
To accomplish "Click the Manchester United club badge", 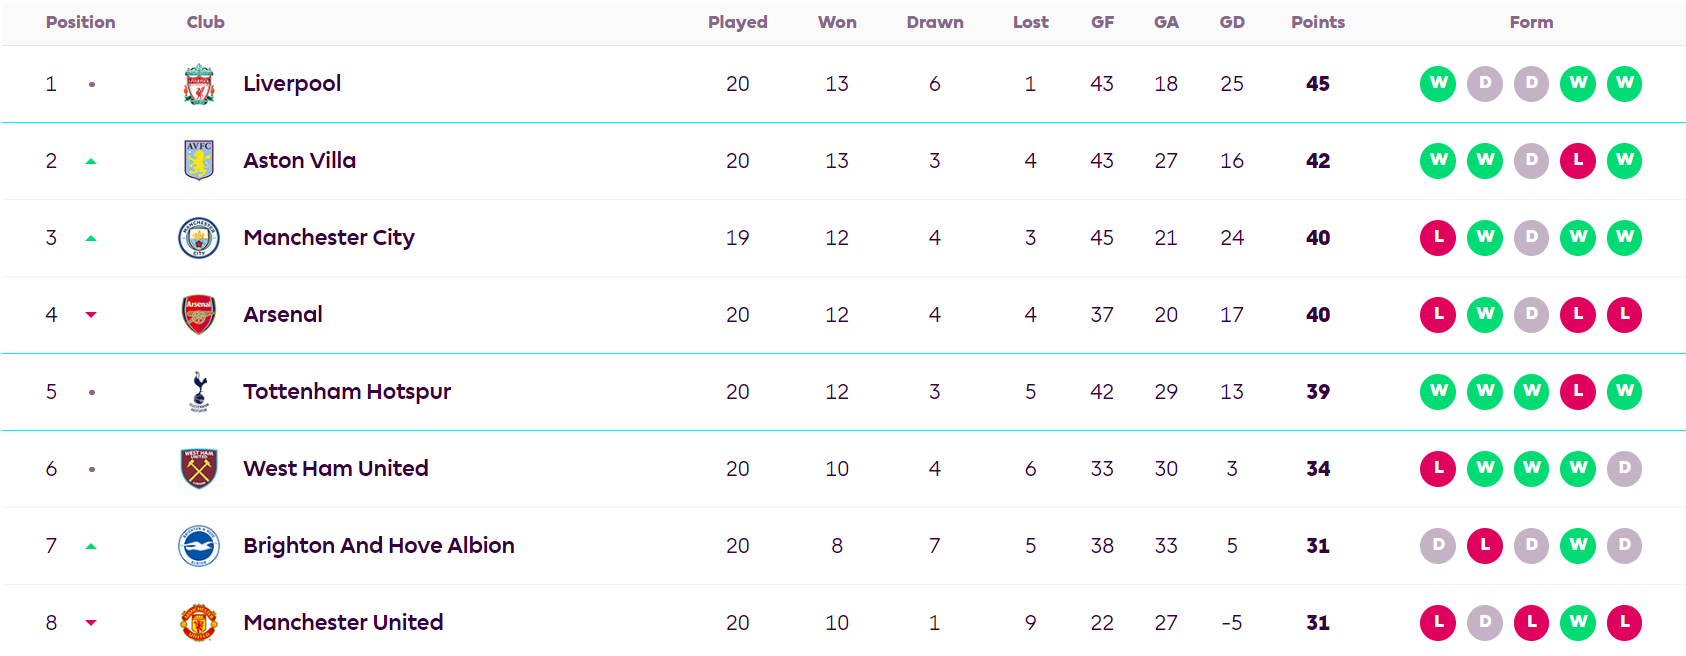I will pos(199,622).
